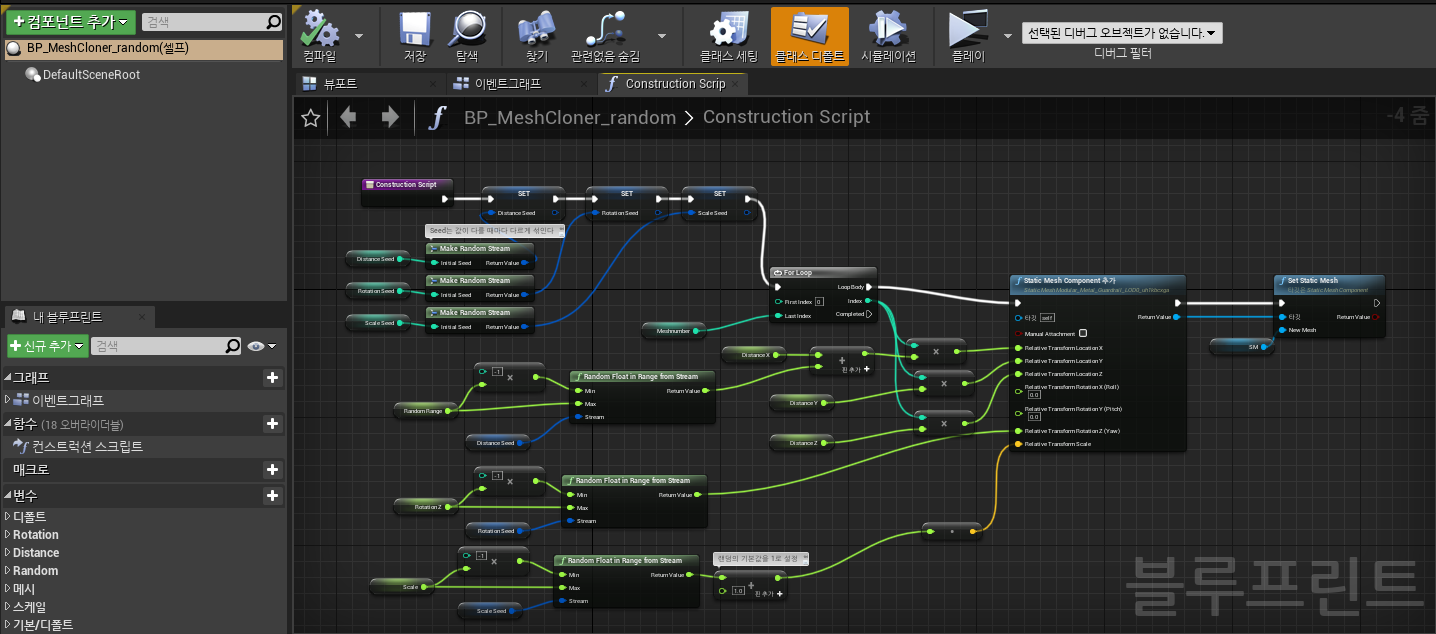Toggle Manual Attachment checkbox on the node
This screenshot has height=634, width=1436.
pyautogui.click(x=1083, y=334)
